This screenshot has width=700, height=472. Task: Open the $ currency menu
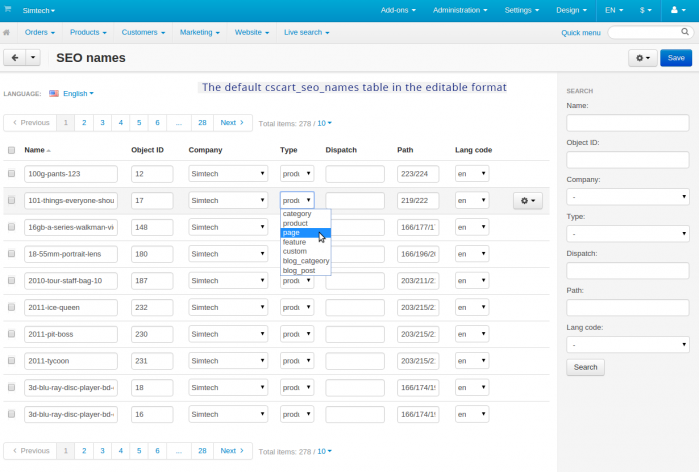(x=646, y=10)
